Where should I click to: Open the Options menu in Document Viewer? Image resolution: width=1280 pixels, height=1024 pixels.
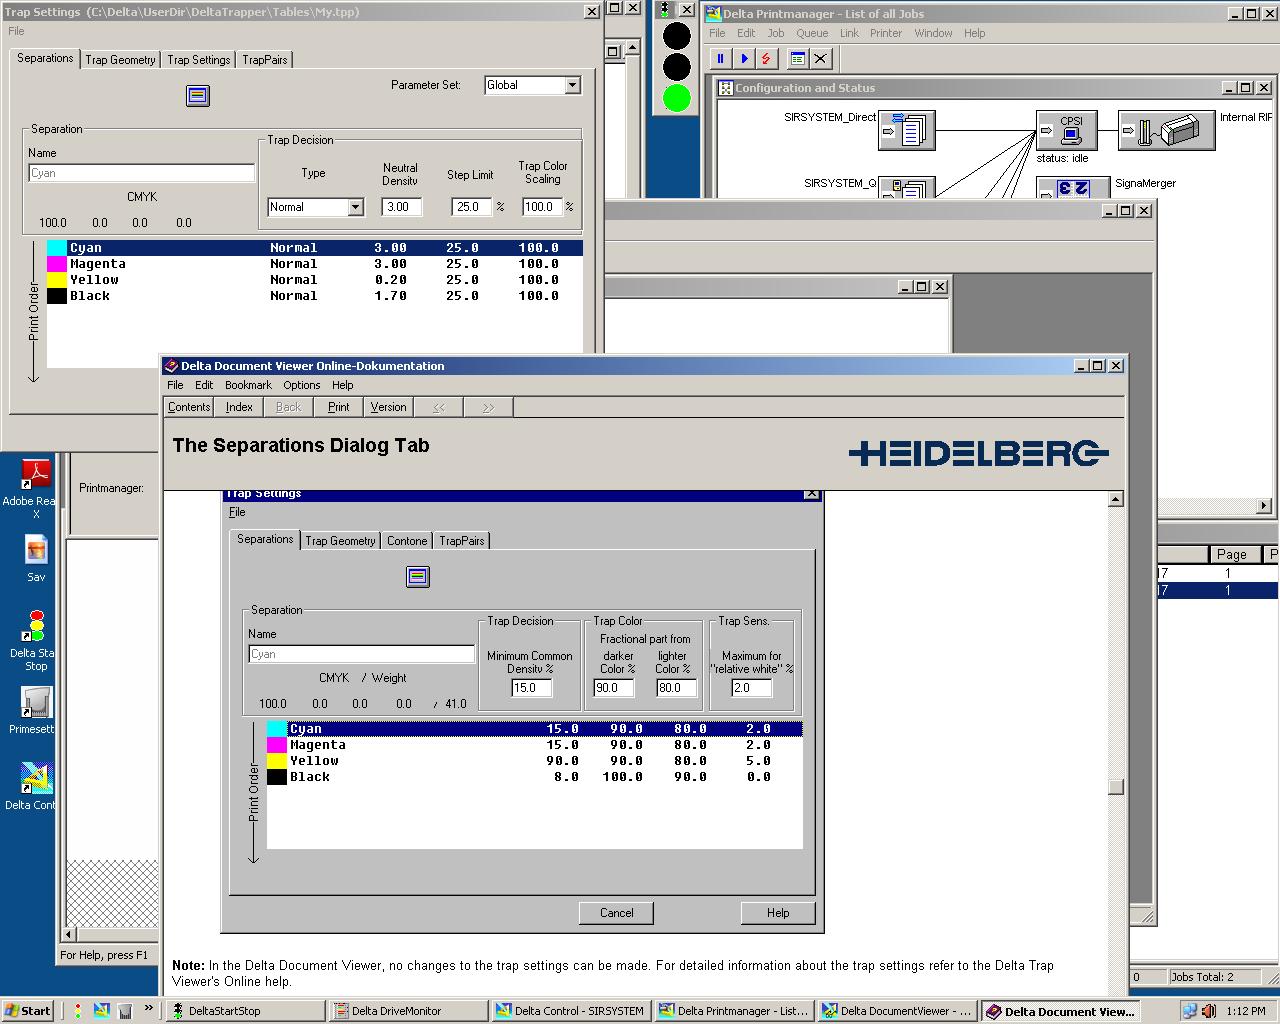point(302,385)
